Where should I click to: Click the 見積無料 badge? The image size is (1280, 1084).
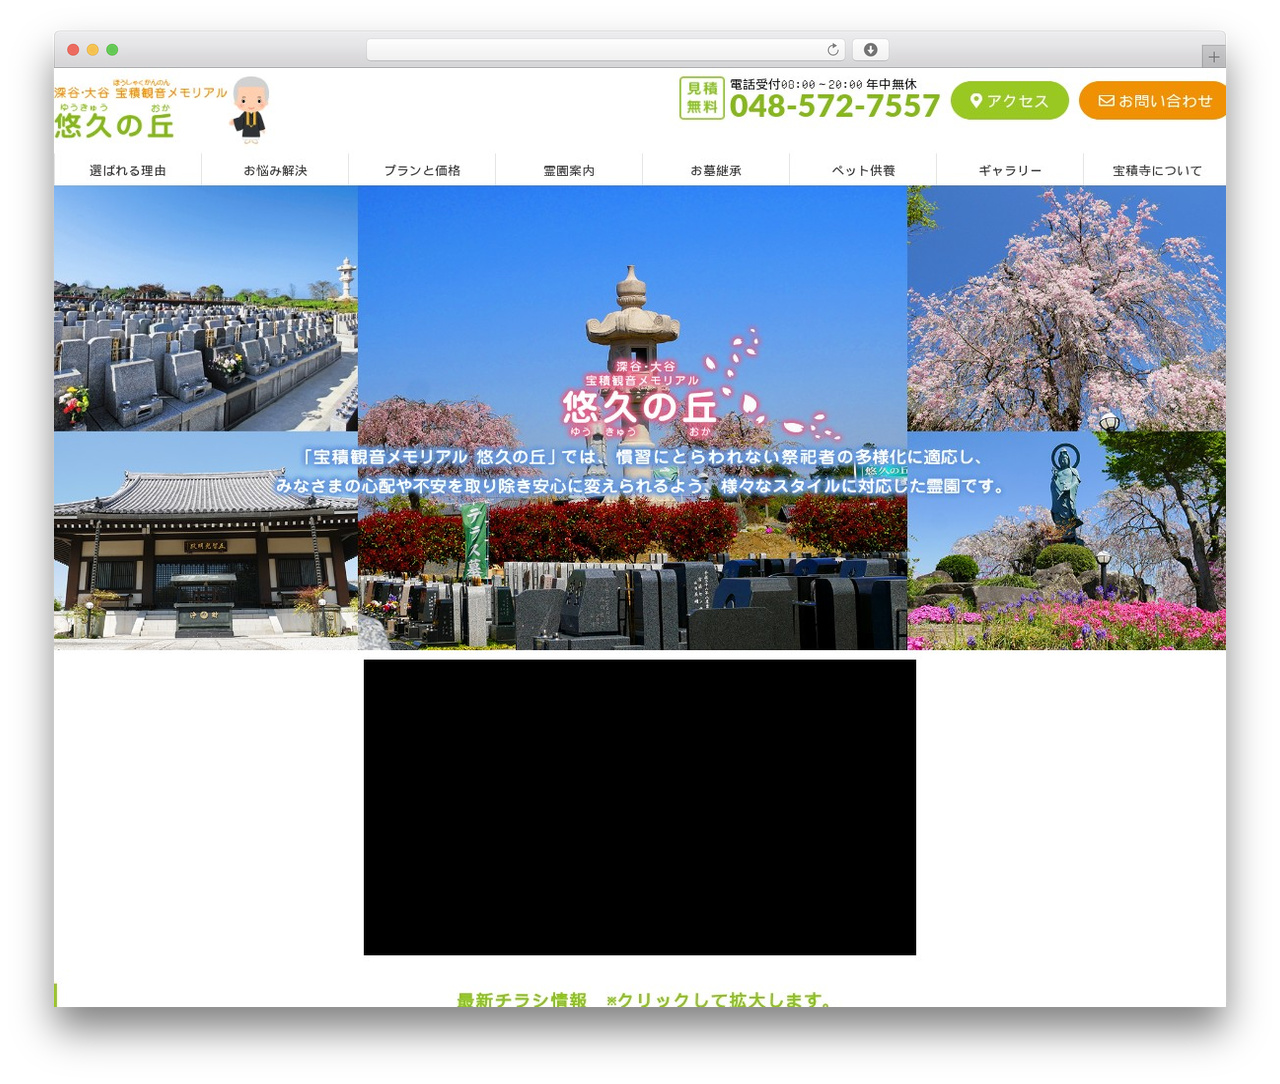(x=702, y=98)
